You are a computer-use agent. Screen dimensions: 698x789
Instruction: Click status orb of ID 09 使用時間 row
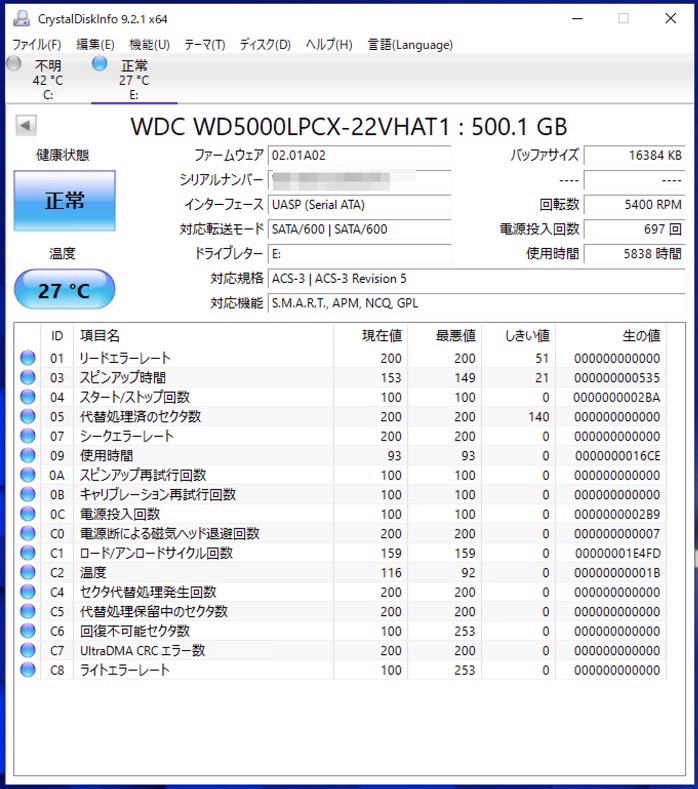[x=28, y=455]
